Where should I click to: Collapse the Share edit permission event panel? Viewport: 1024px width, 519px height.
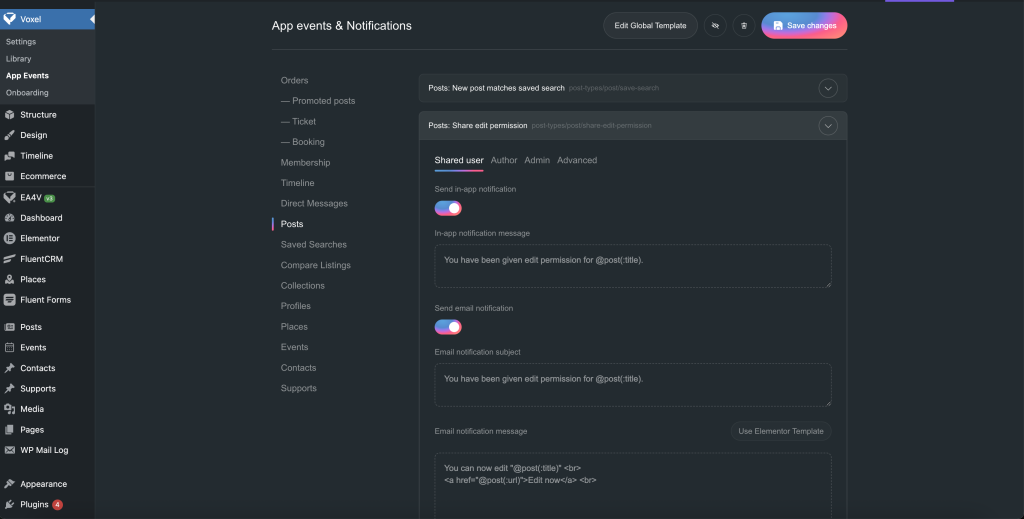pyautogui.click(x=827, y=126)
